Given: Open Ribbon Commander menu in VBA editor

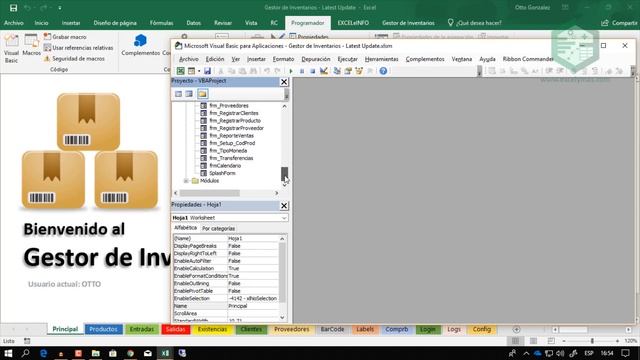Looking at the screenshot, I should [528, 59].
